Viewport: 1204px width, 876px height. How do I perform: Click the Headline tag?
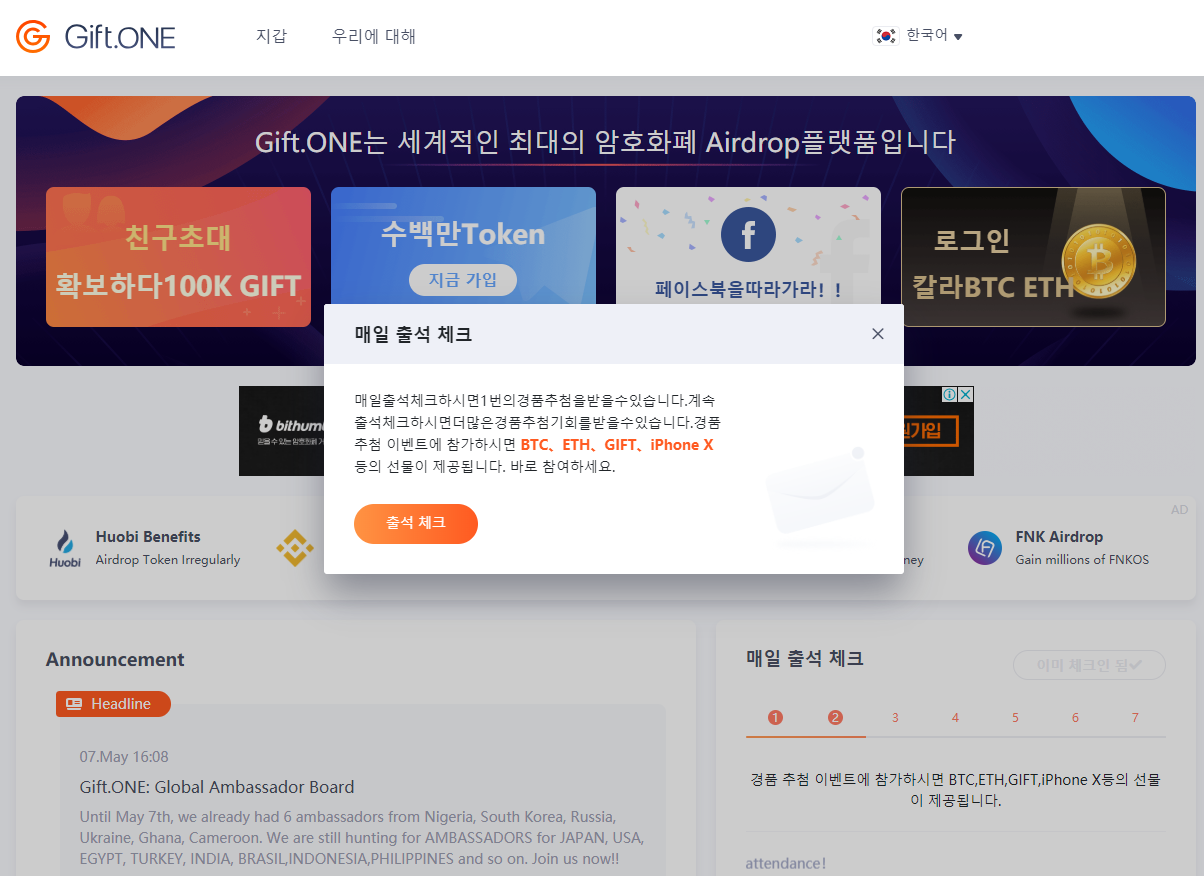click(113, 704)
